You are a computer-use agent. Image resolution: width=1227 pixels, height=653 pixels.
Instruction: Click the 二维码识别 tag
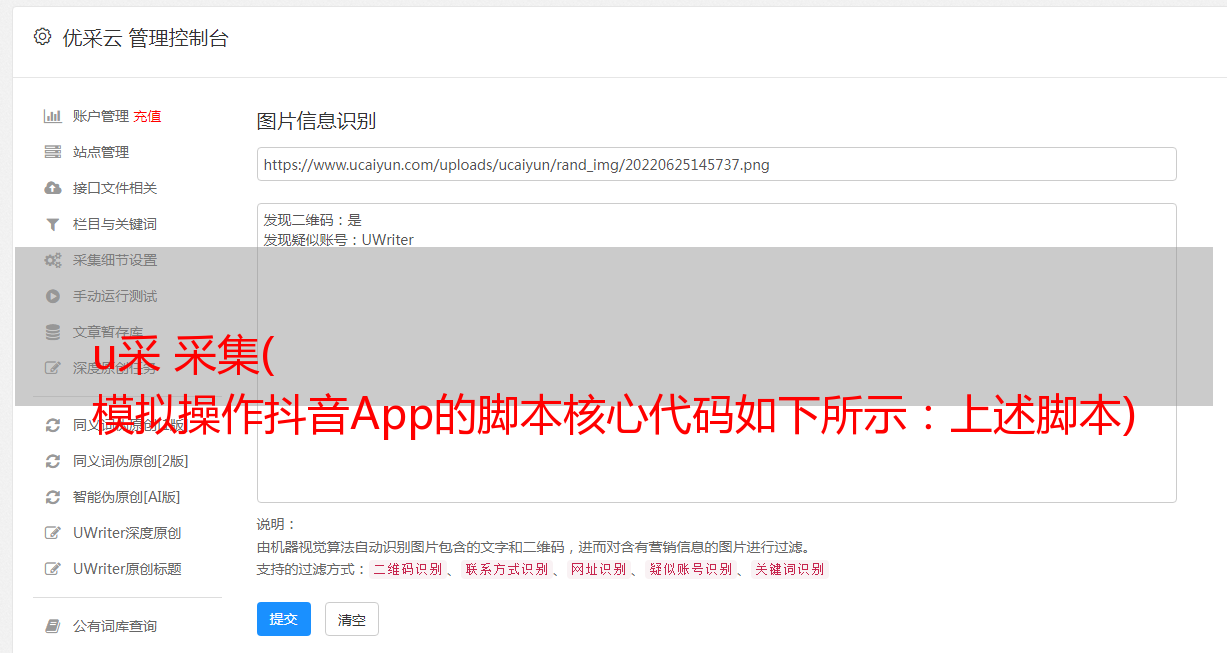[x=407, y=569]
